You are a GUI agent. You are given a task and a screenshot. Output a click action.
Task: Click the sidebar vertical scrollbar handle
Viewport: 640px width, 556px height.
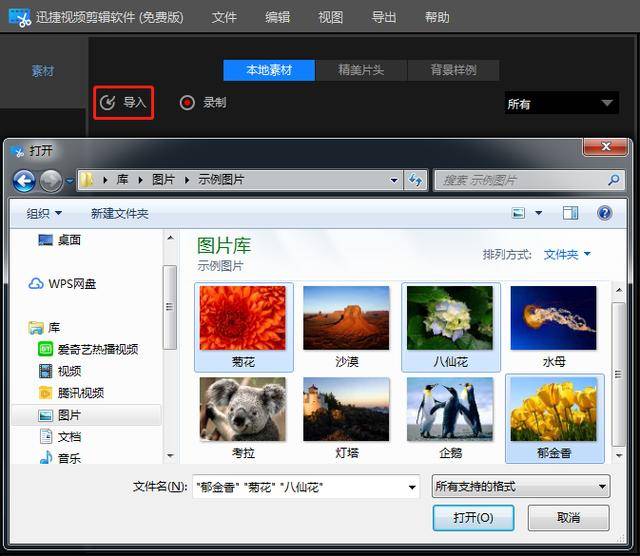pos(170,307)
